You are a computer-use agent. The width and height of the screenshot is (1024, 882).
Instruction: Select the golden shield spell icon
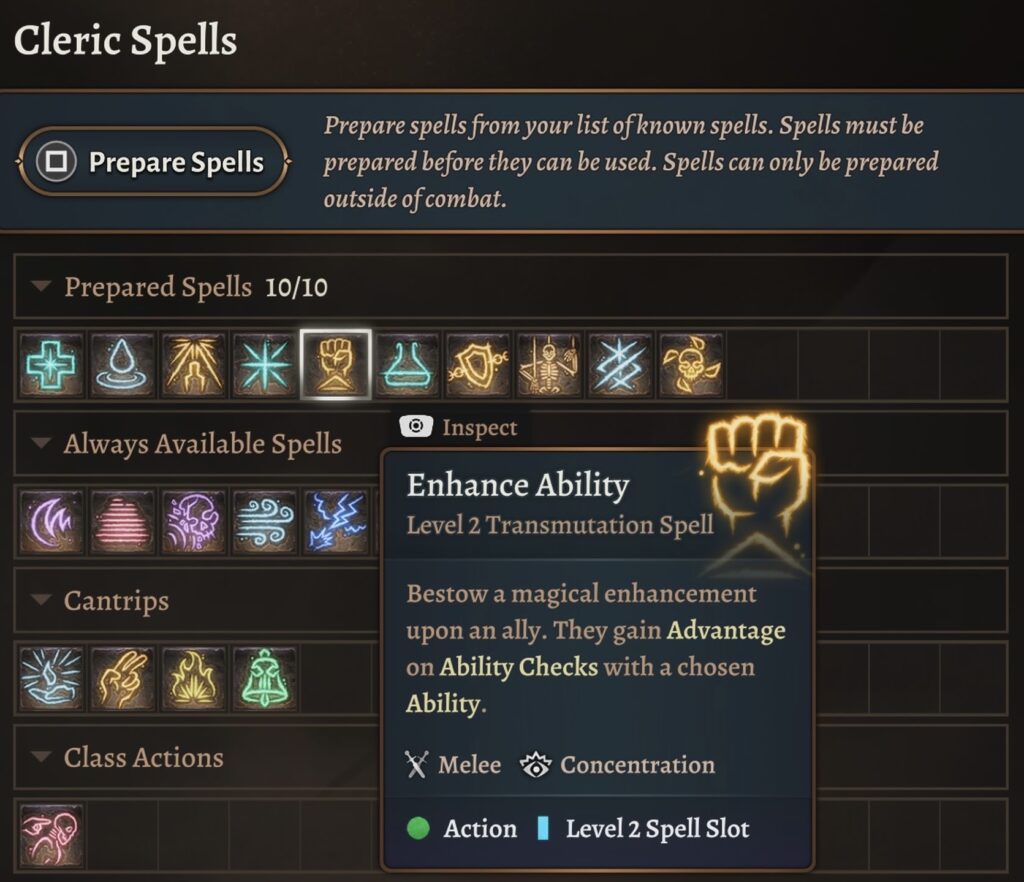click(478, 365)
